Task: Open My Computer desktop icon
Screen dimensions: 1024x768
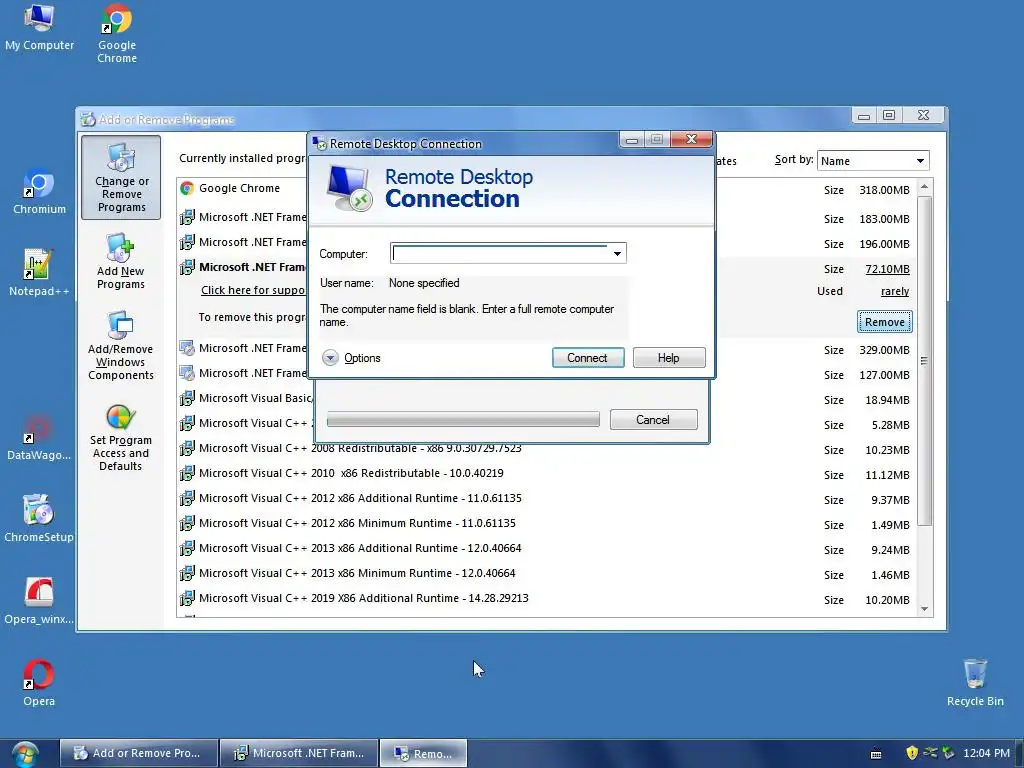Action: [39, 27]
